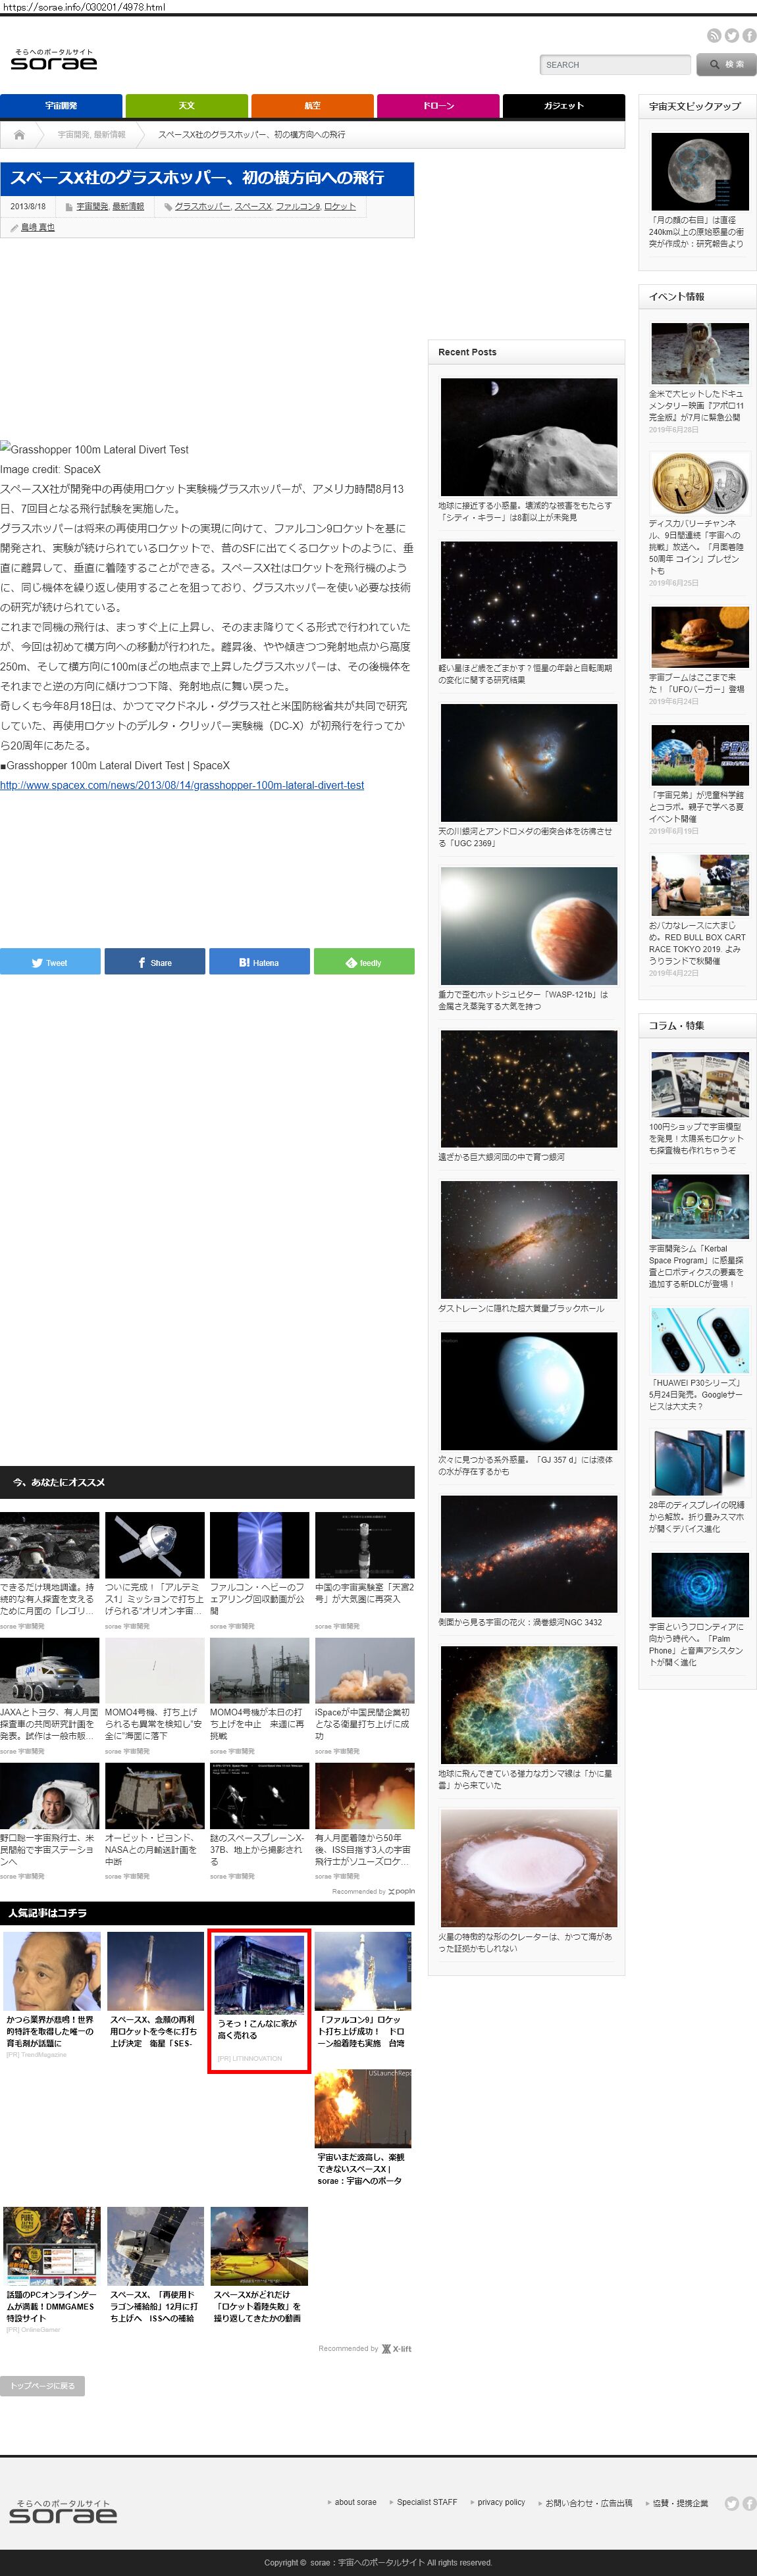This screenshot has width=757, height=2576.
Task: Open the 宇宙開発 navigation tab
Action: click(61, 105)
